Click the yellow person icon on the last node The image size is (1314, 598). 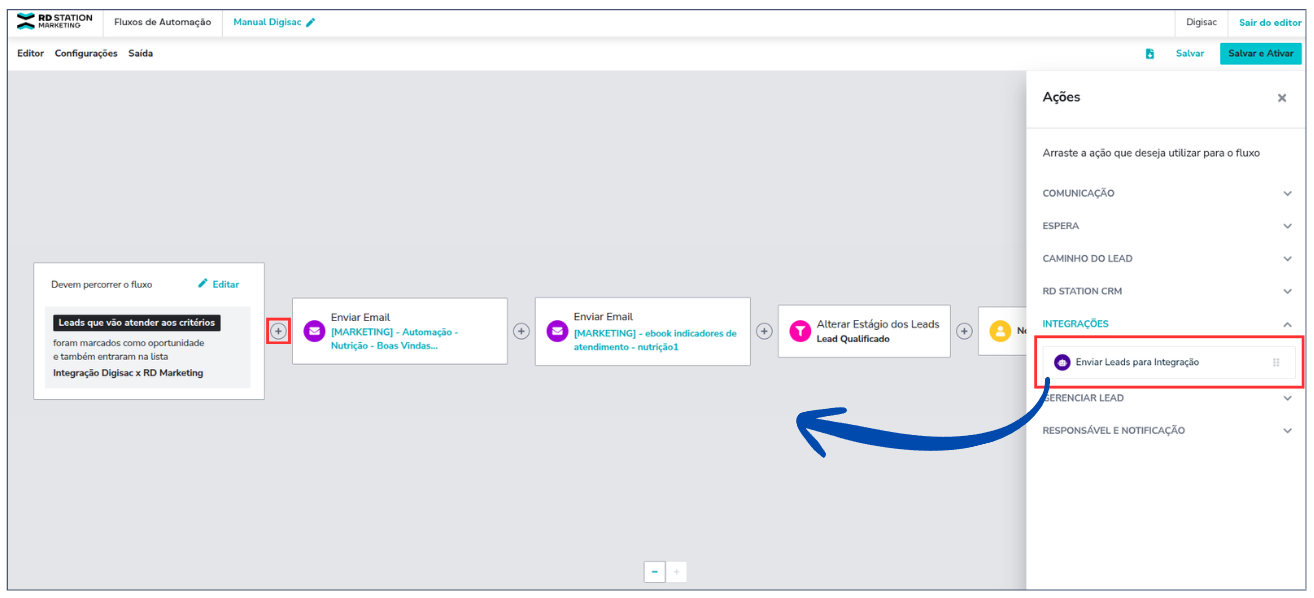(x=1000, y=331)
